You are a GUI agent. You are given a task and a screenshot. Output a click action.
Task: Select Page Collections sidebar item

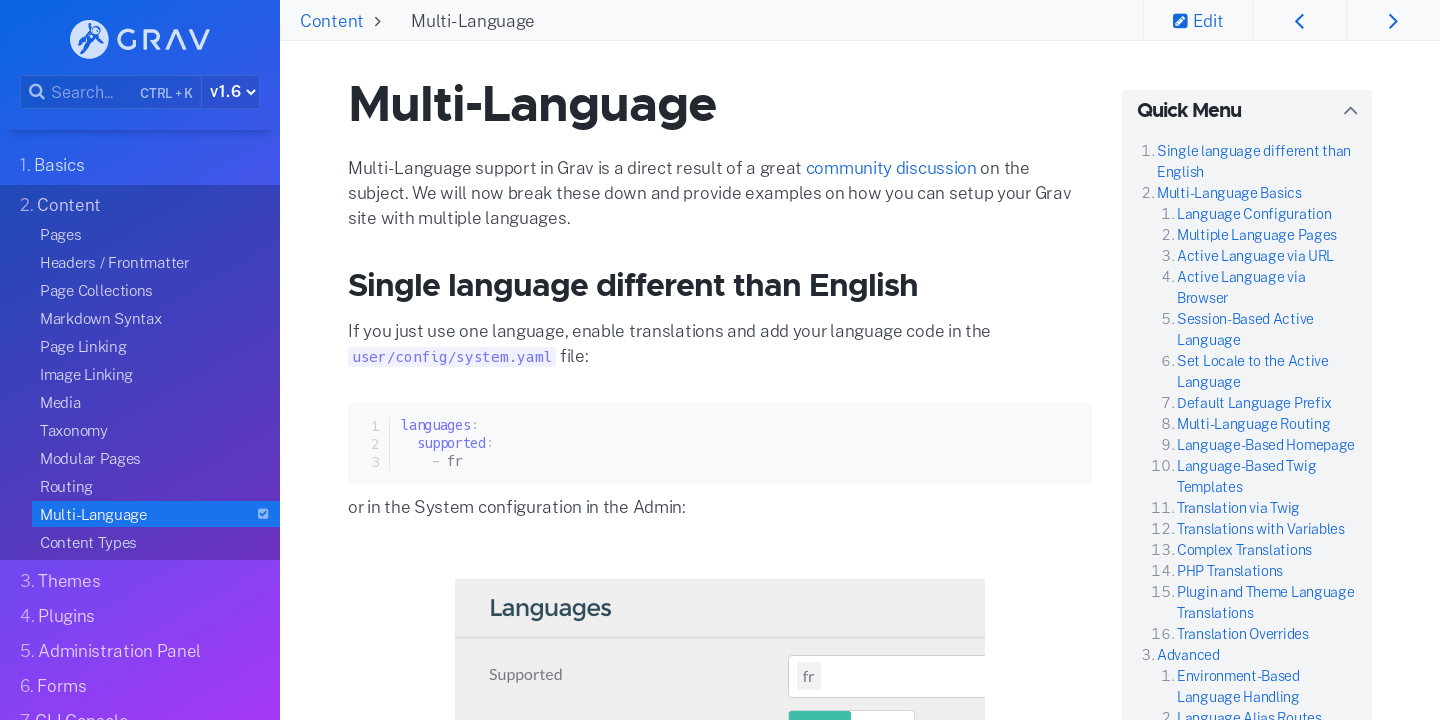96,291
